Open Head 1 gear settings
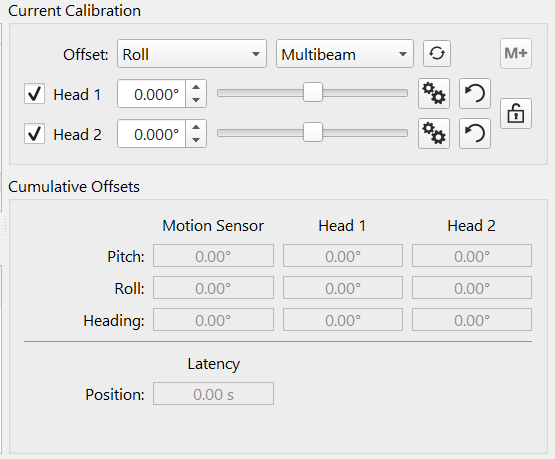555x459 pixels. tap(434, 94)
